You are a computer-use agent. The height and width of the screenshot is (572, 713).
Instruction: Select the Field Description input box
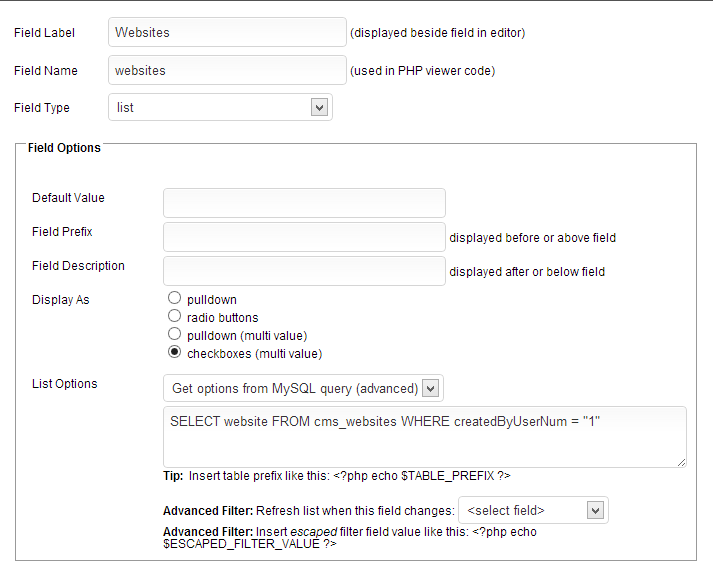click(304, 271)
